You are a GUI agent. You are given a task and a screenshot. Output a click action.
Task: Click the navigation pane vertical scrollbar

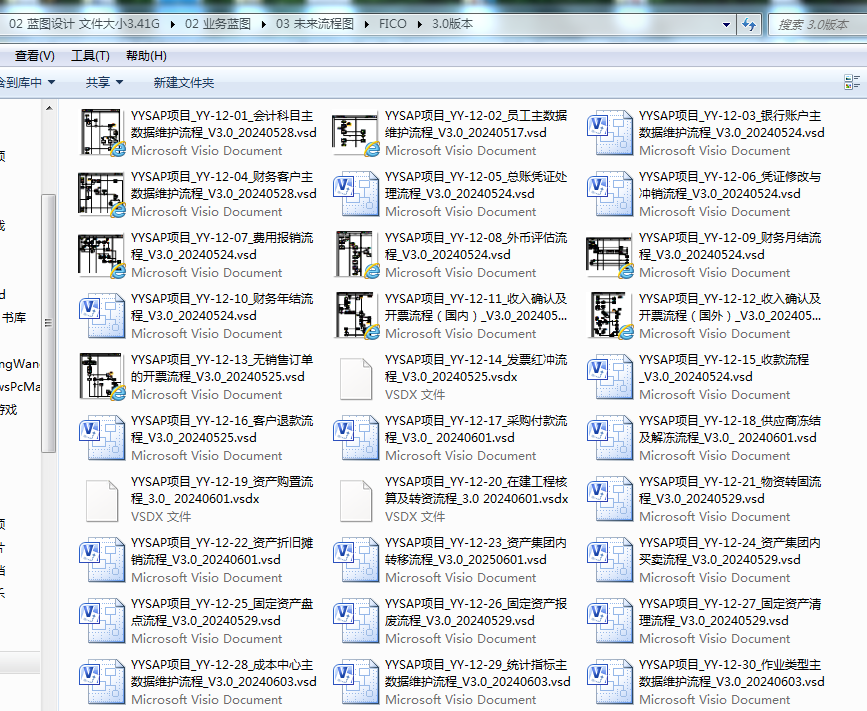click(47, 320)
